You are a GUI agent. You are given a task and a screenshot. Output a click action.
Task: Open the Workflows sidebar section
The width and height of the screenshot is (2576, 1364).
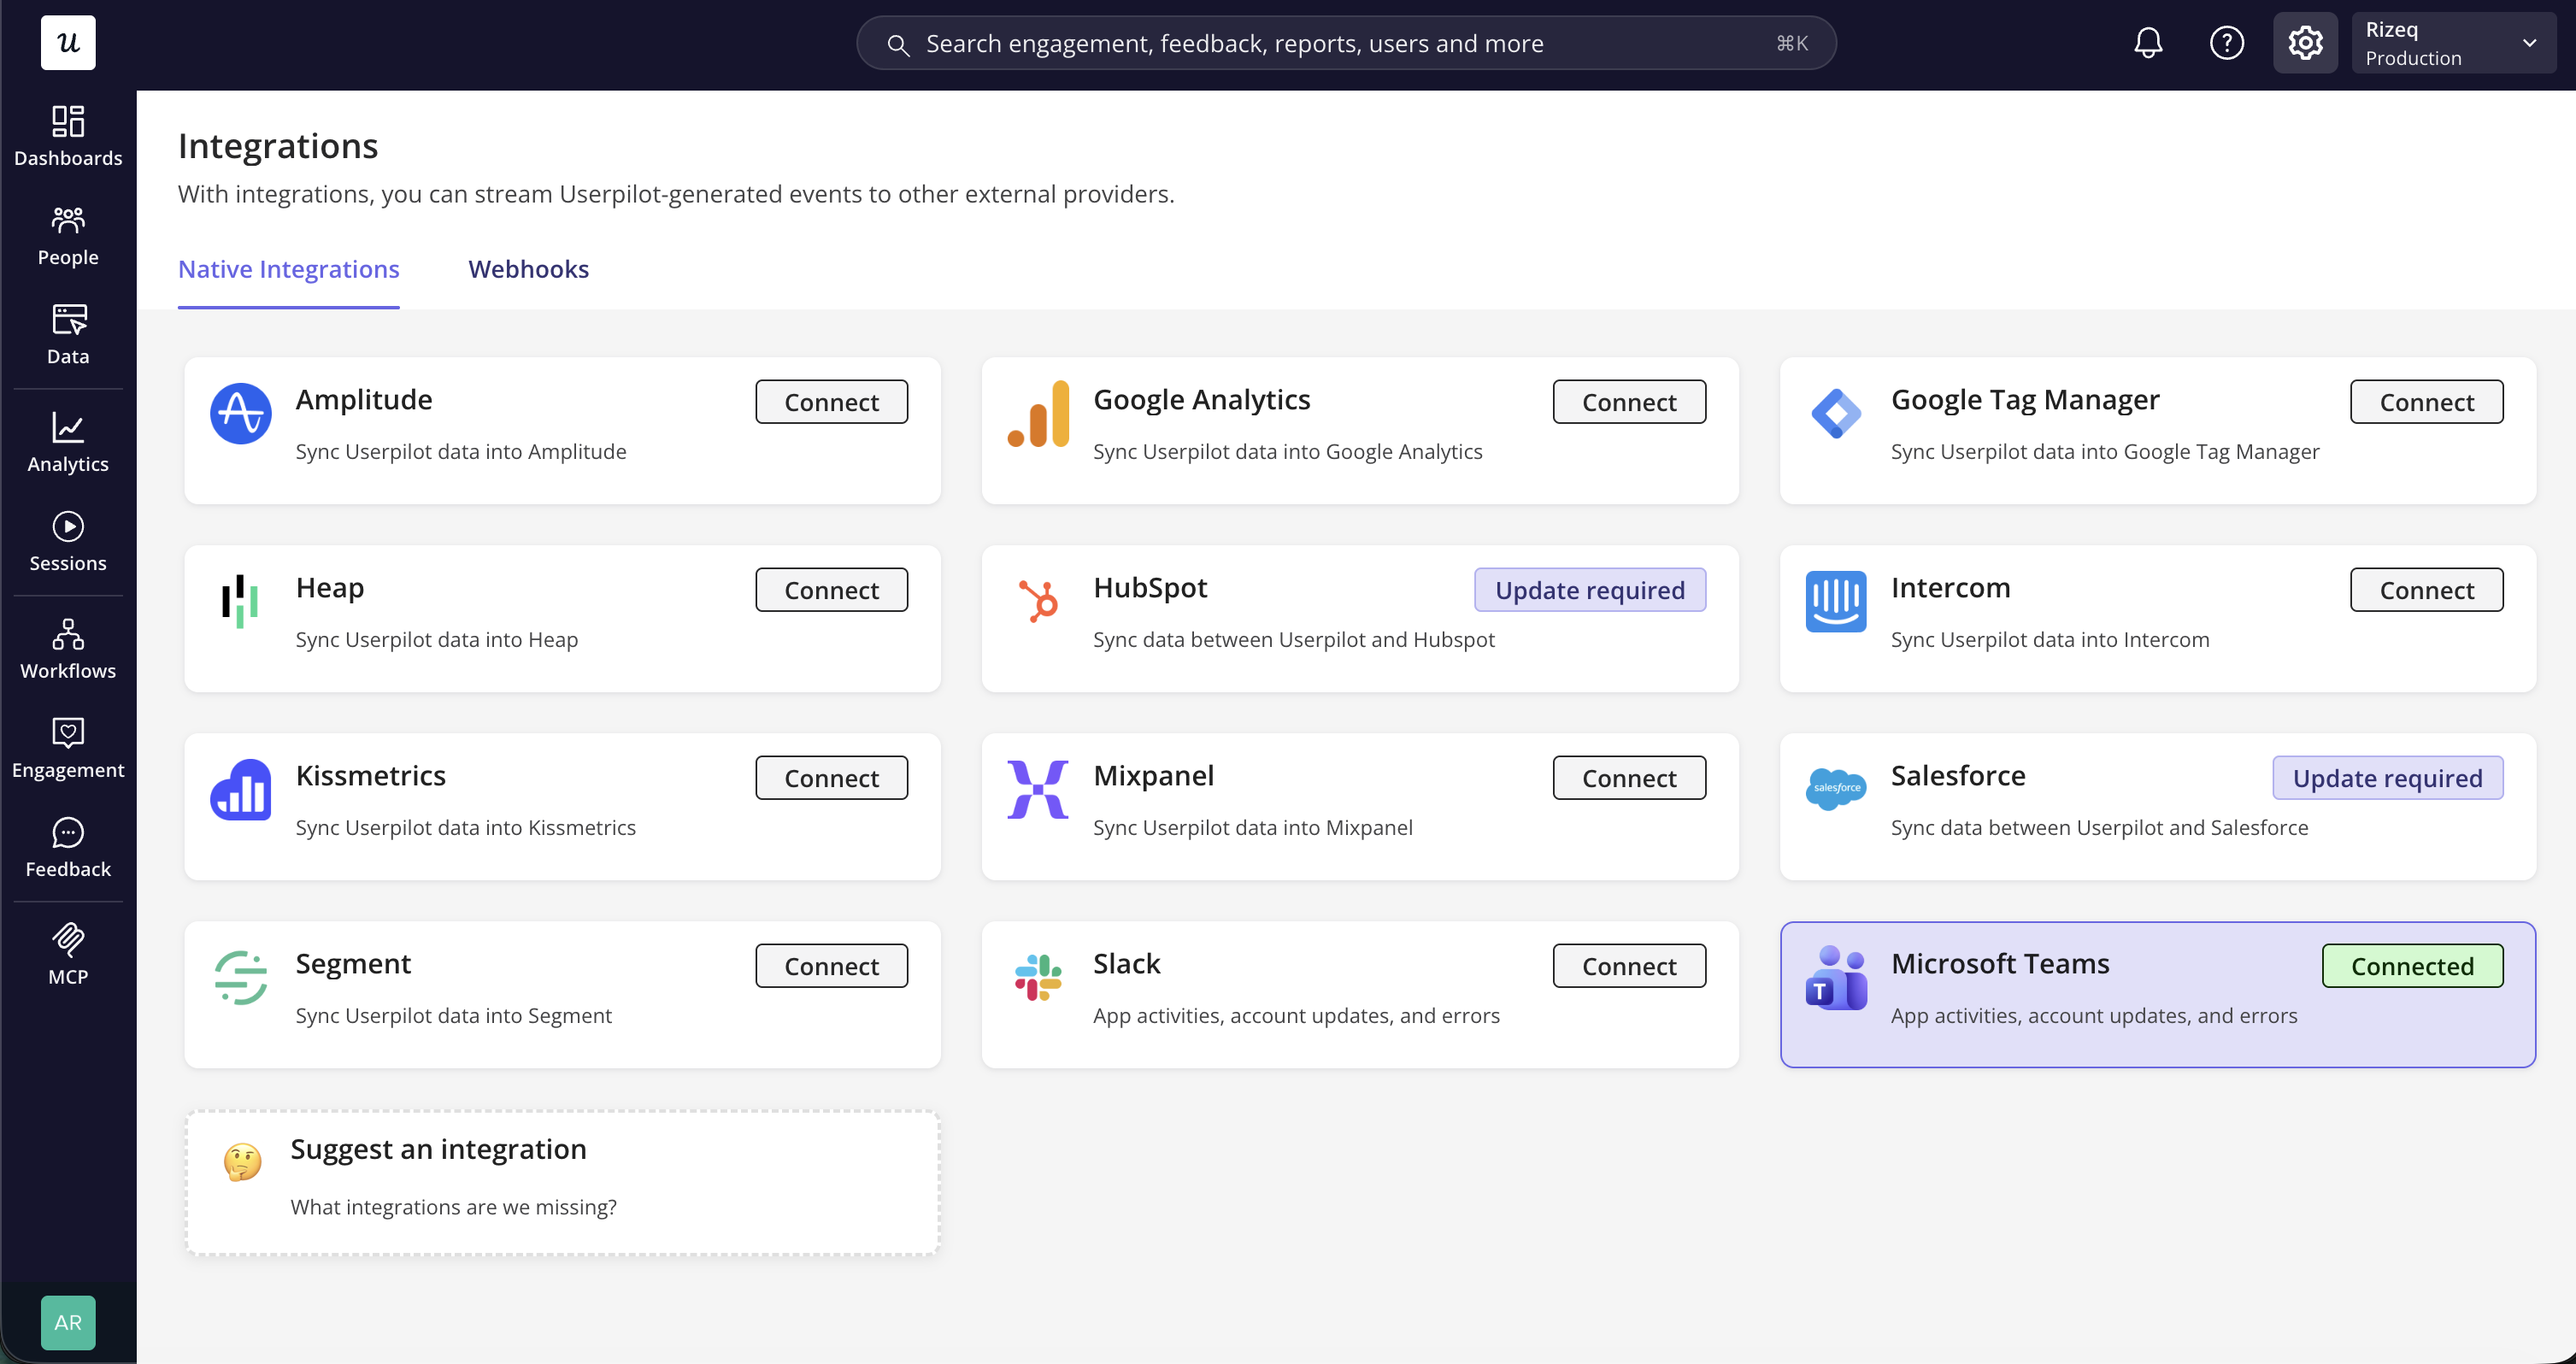[x=68, y=649]
